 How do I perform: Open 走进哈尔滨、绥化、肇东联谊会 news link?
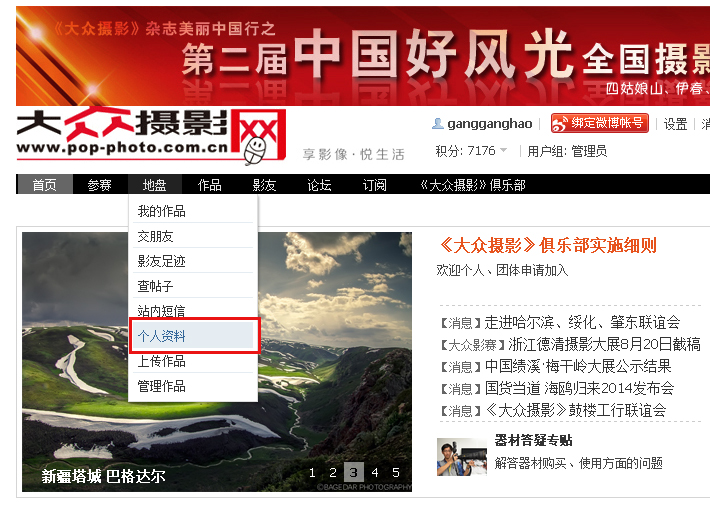(582, 322)
